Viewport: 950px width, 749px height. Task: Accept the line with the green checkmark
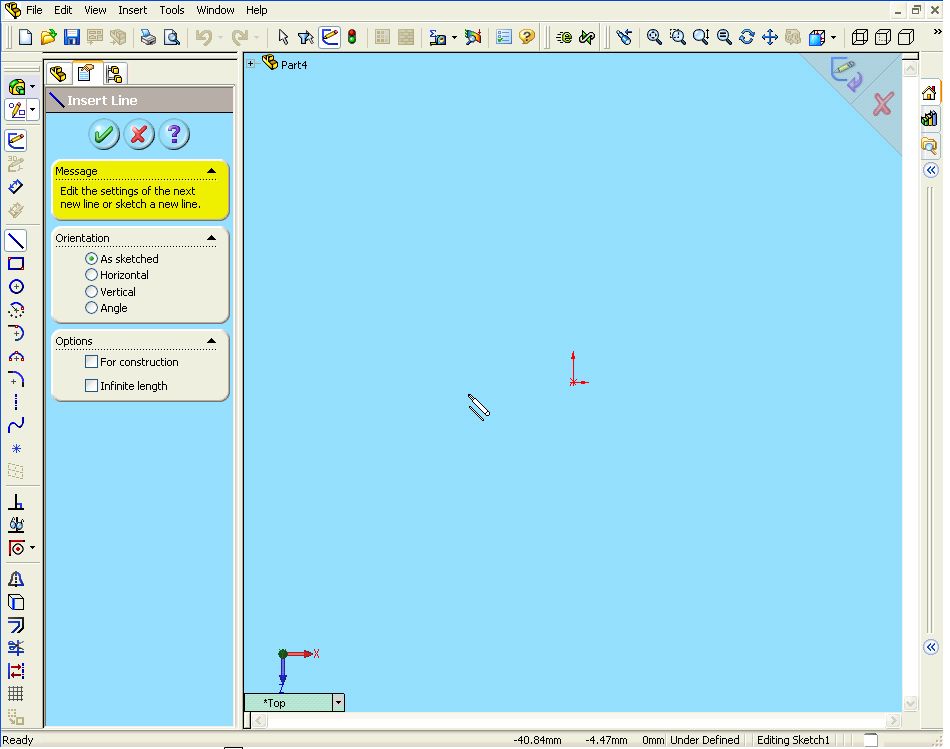[x=104, y=134]
